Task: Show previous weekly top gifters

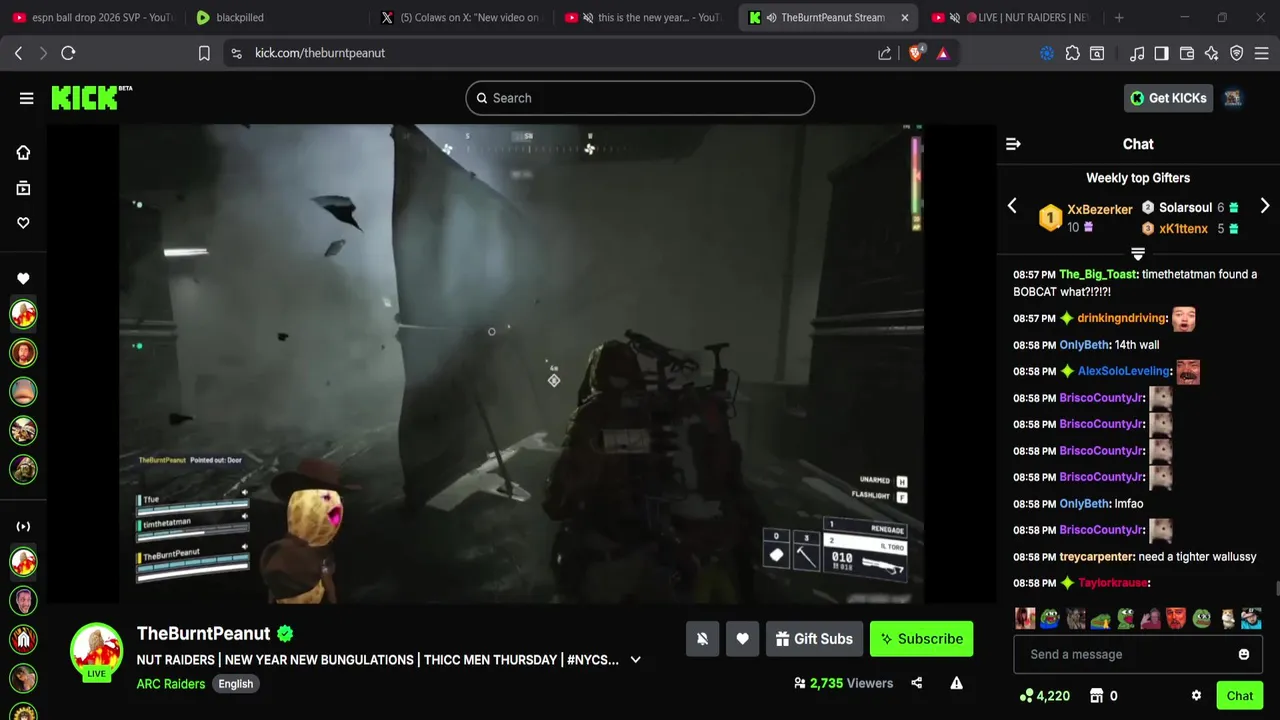Action: click(1012, 206)
